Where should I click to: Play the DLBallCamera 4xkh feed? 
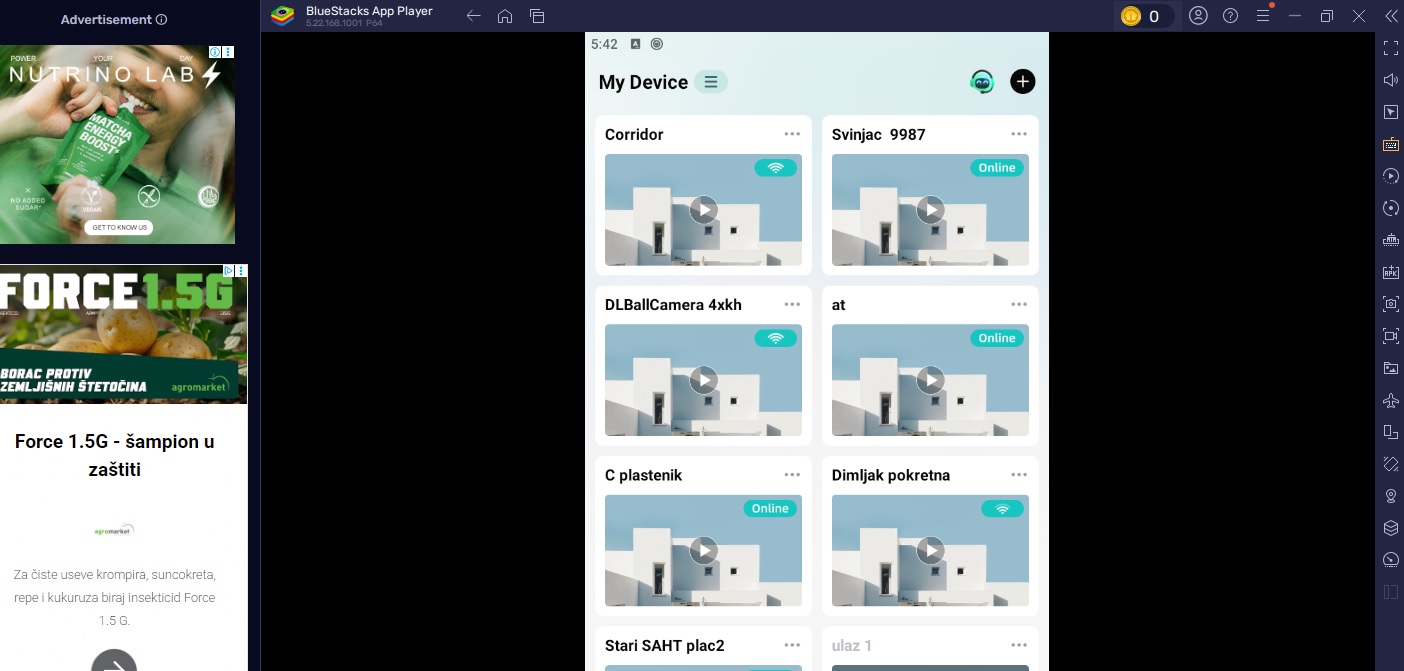point(703,379)
